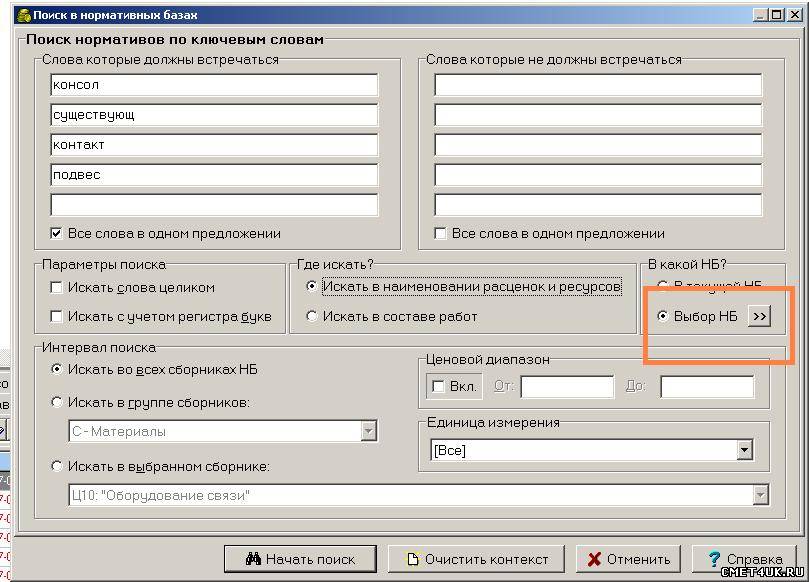The image size is (809, 582).
Task: Click the second excluded-words input field
Action: [598, 115]
